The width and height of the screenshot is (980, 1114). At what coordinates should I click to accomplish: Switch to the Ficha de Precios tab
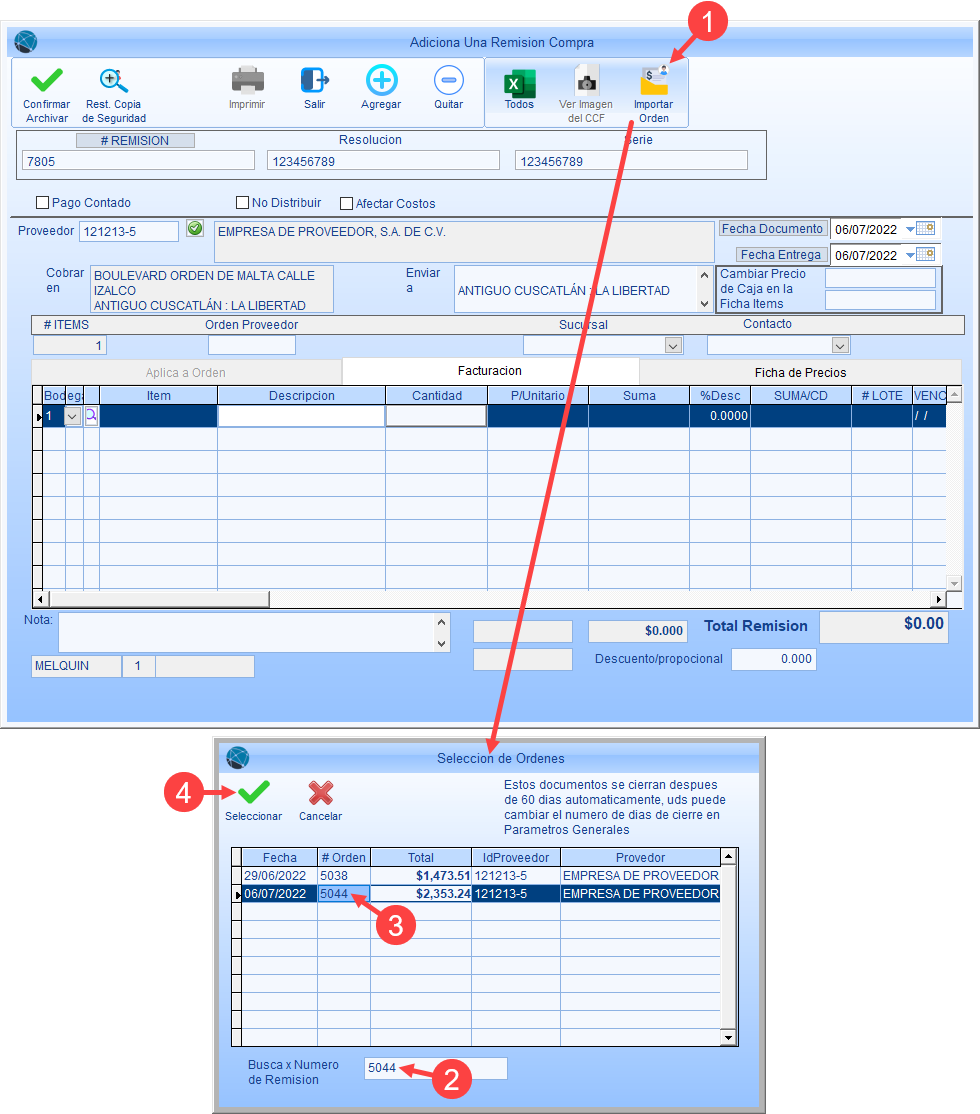[800, 372]
